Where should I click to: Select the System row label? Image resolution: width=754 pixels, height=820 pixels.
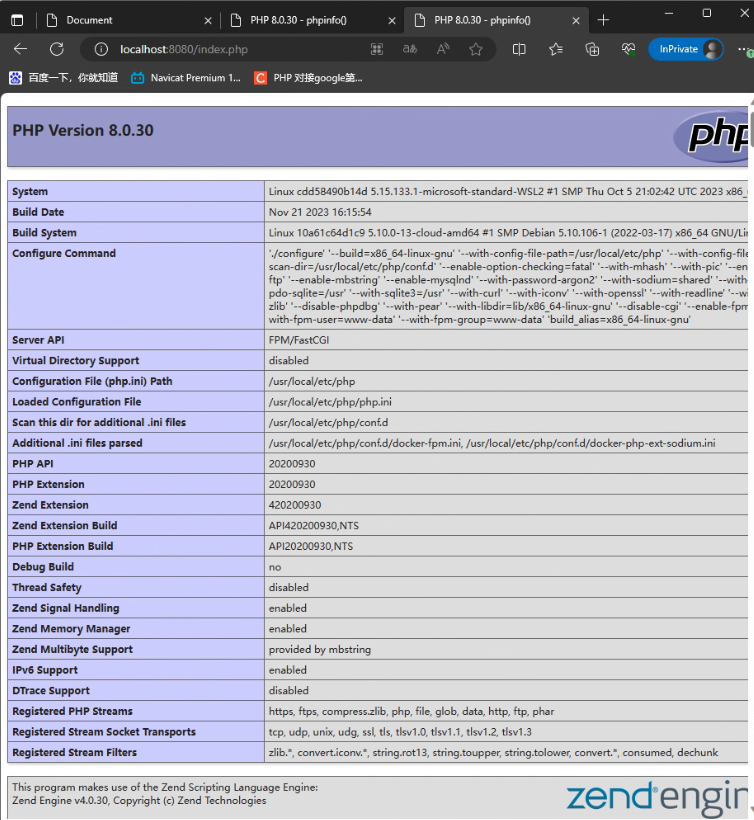pos(30,191)
